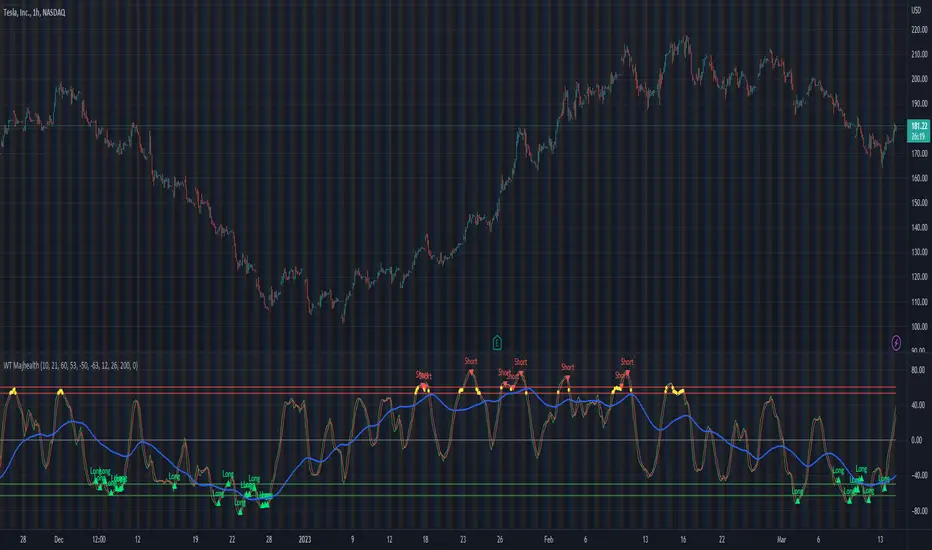Click the 'Feb' label on the time axis
Image resolution: width=932 pixels, height=550 pixels.
tap(549, 539)
